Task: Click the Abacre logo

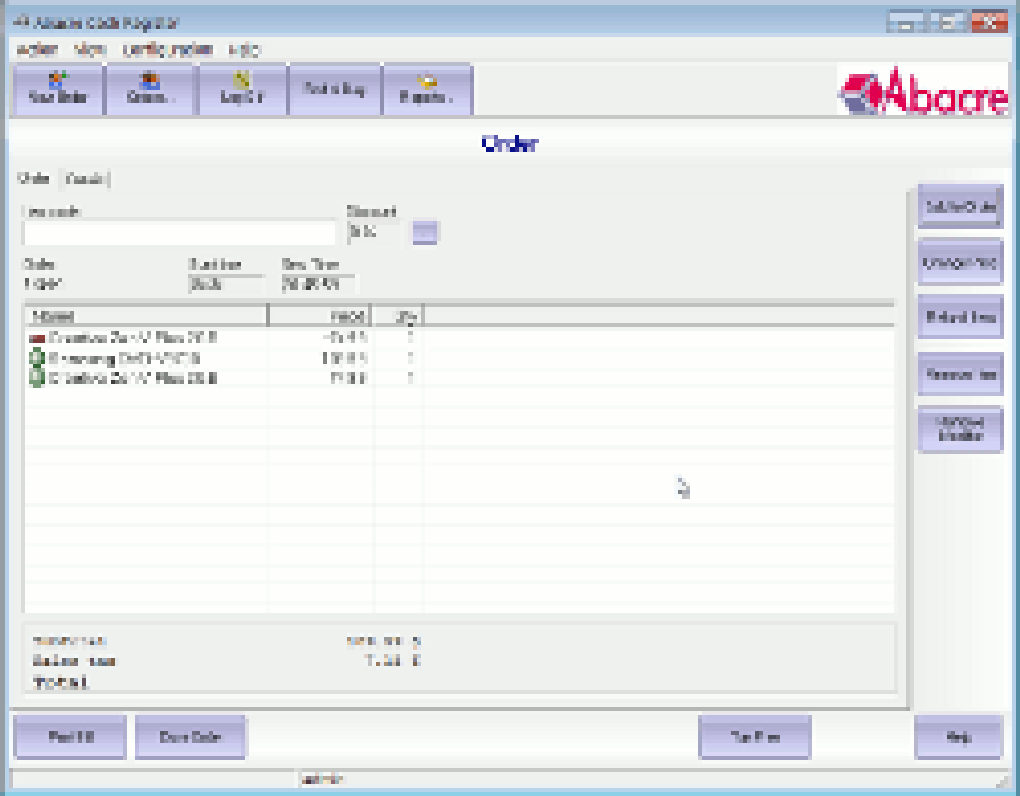Action: 924,91
